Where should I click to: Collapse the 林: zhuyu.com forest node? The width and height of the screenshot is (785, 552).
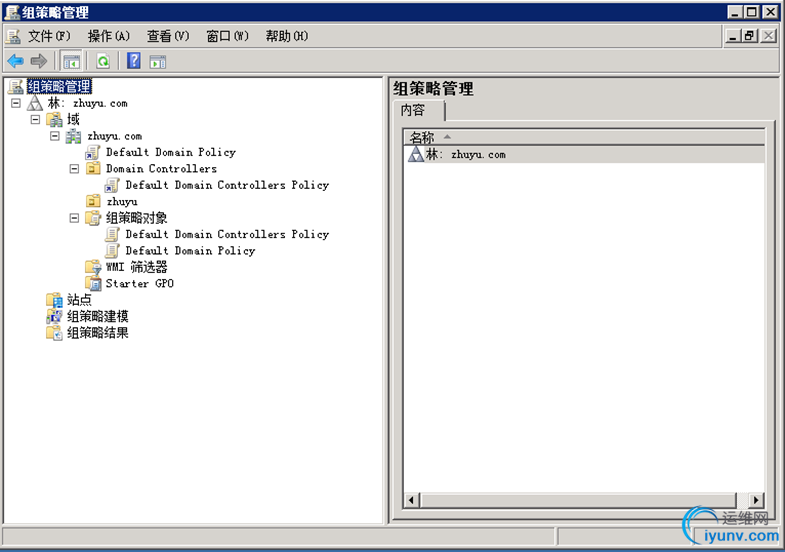(16, 103)
